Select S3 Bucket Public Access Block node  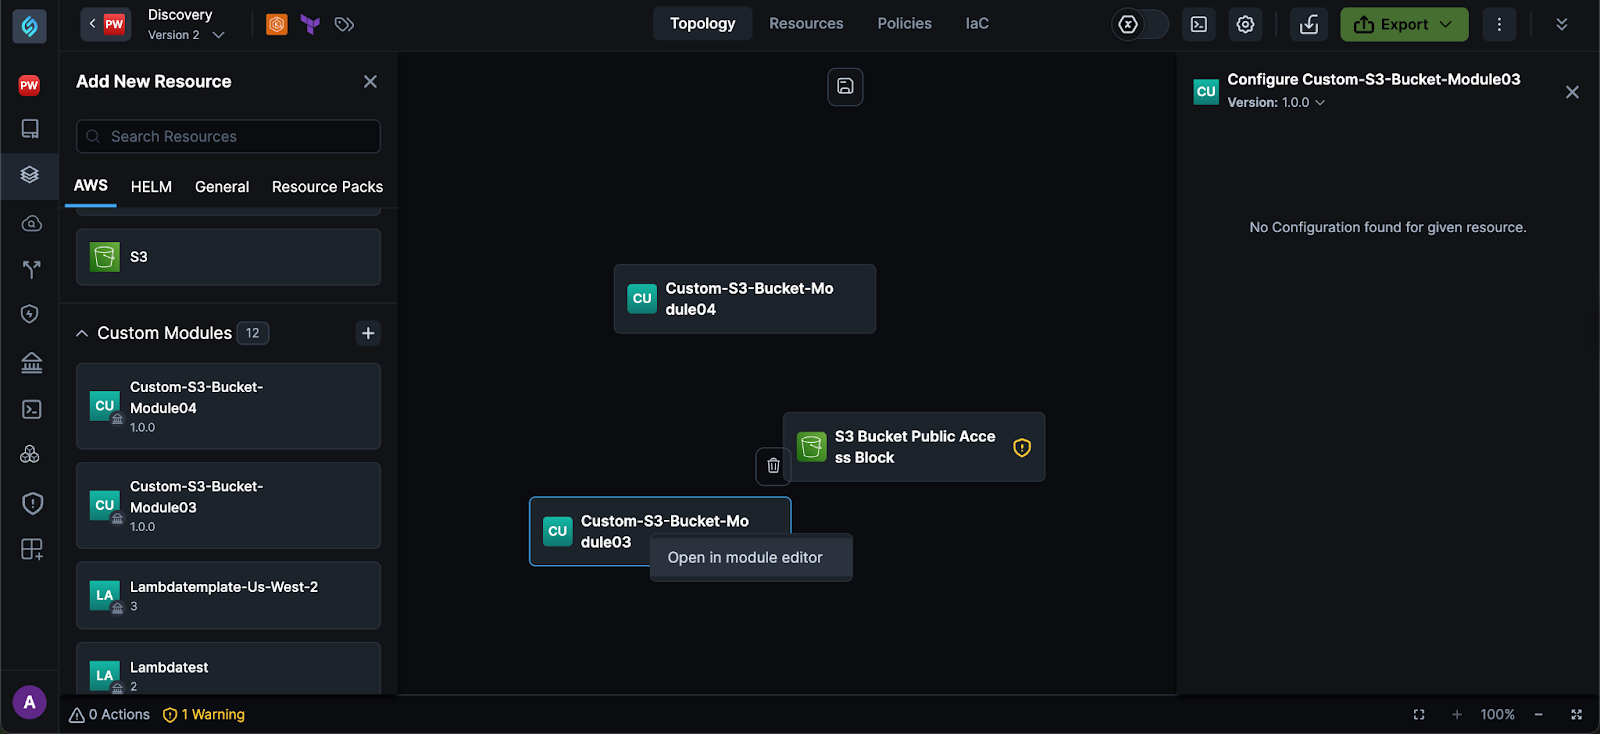(914, 447)
